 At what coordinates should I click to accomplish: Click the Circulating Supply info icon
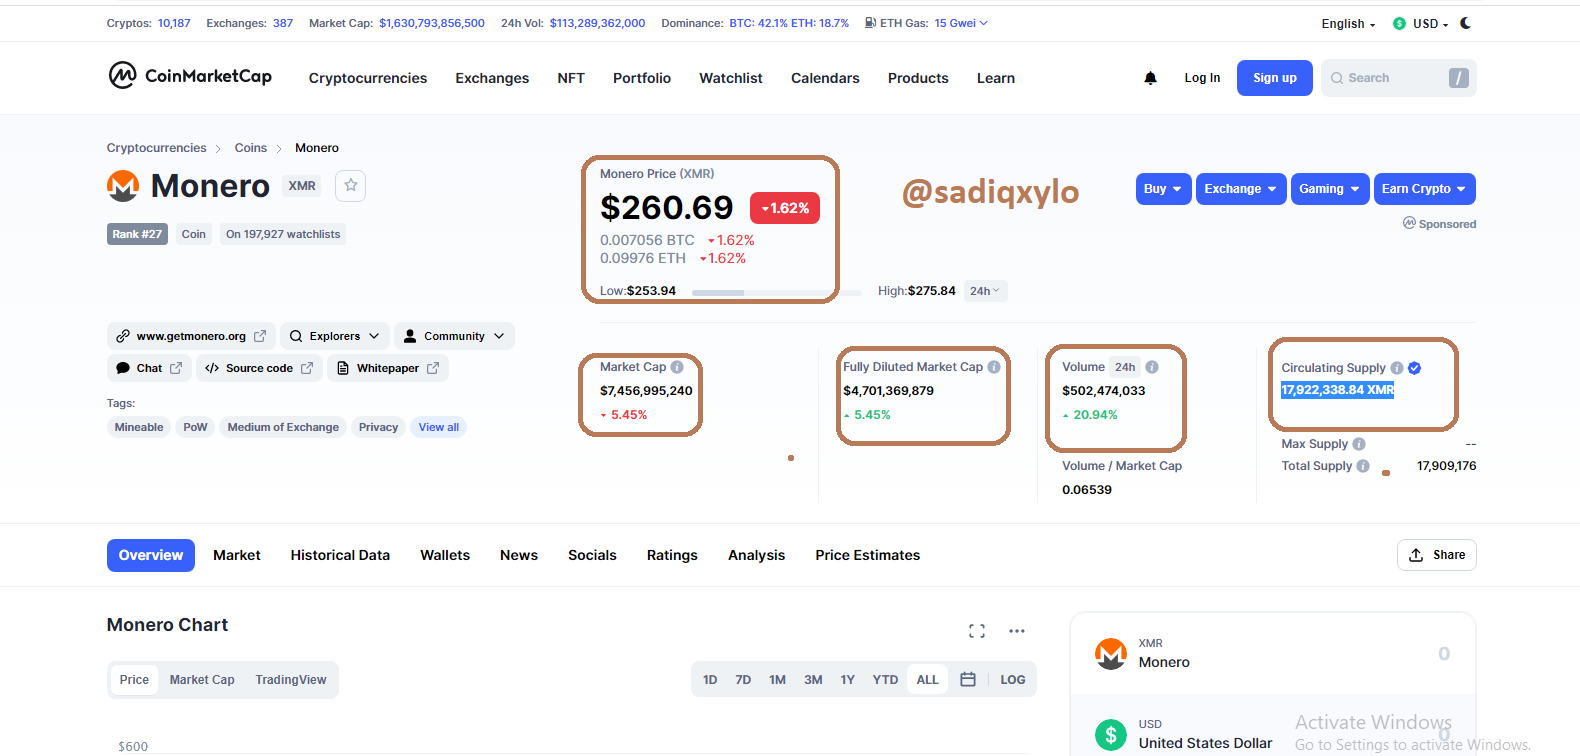click(x=1397, y=368)
